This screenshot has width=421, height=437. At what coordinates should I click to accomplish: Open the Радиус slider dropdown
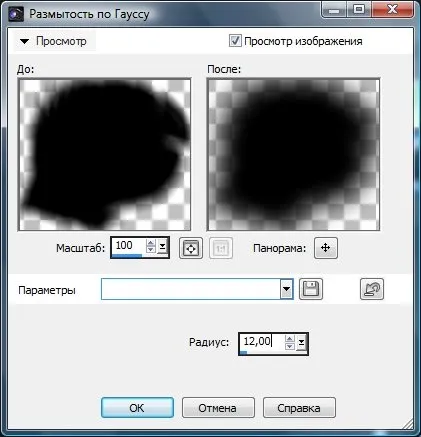[301, 343]
